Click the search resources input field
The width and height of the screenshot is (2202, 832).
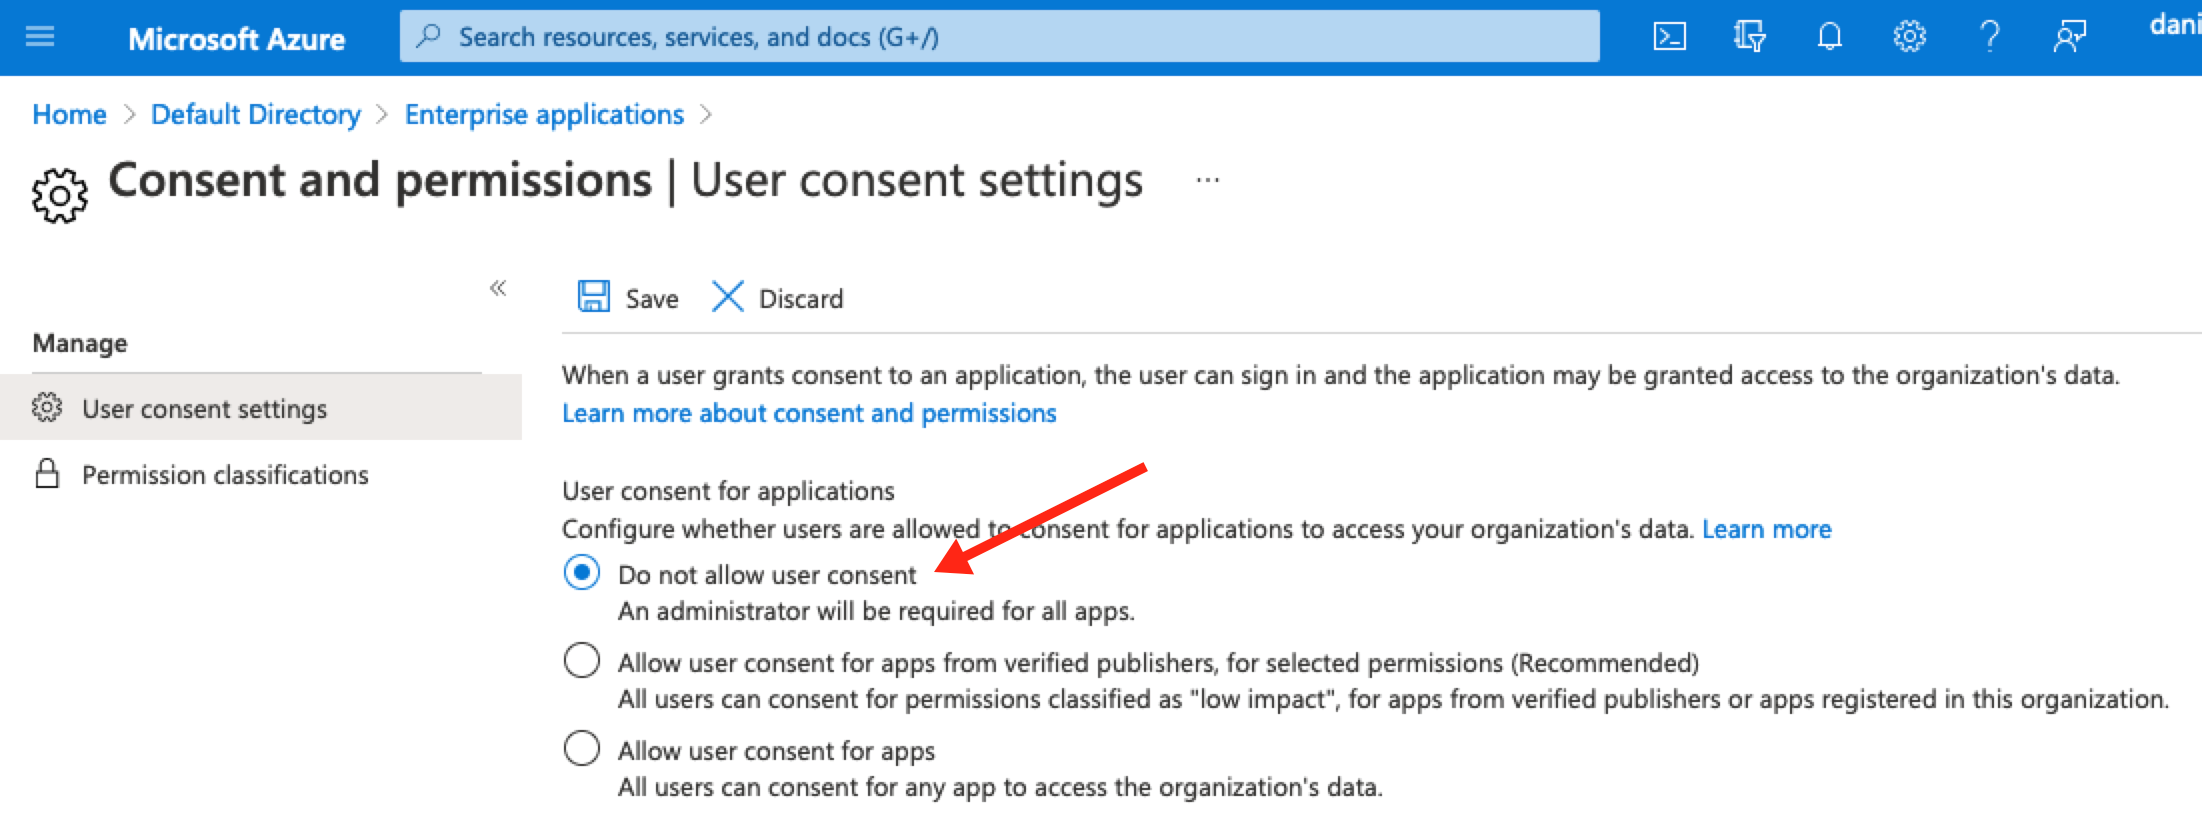coord(1000,37)
